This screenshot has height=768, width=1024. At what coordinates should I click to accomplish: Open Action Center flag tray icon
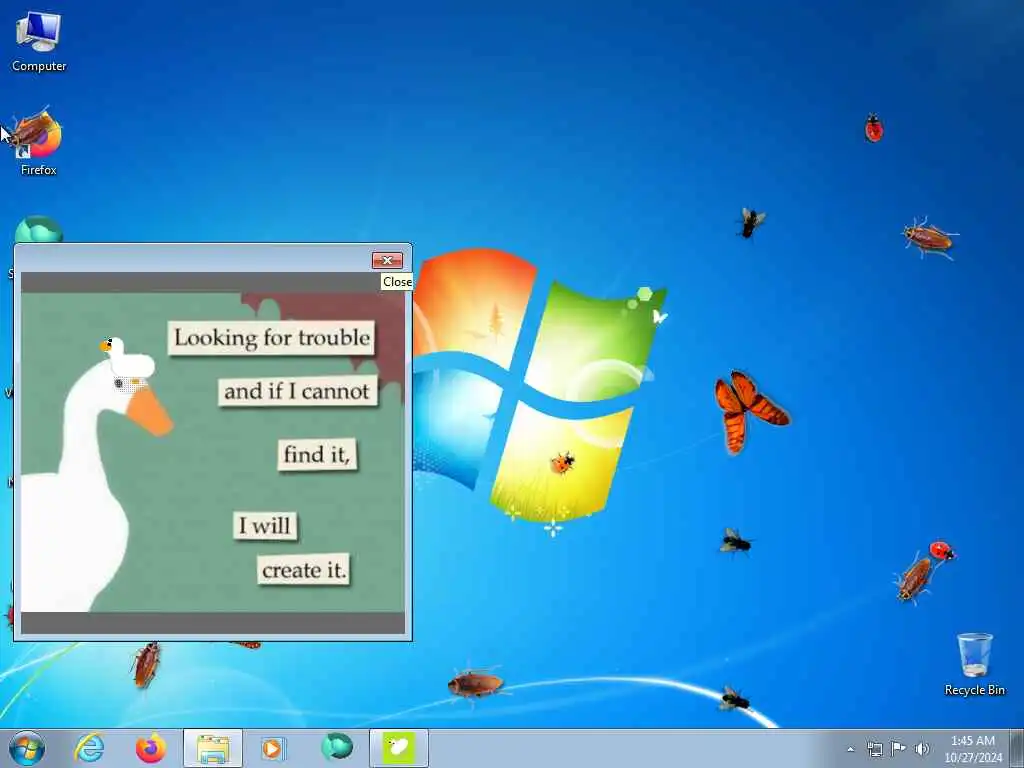(x=899, y=749)
